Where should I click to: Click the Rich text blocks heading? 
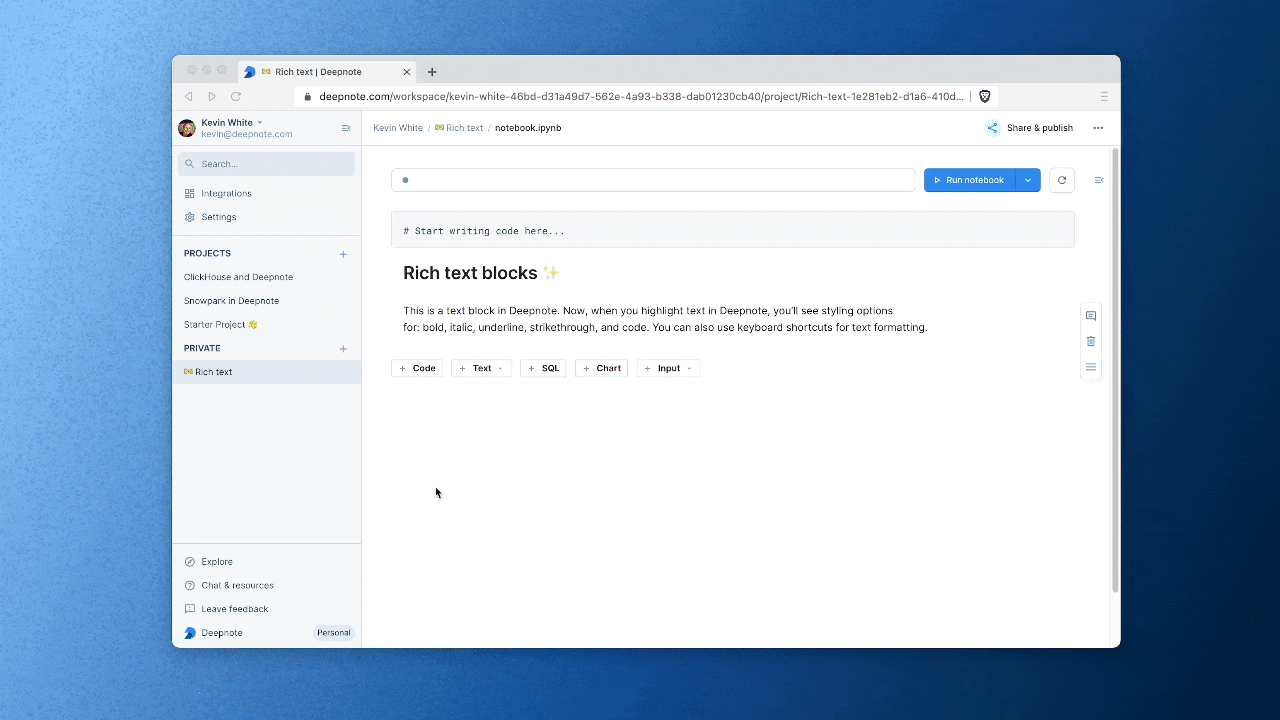pyautogui.click(x=481, y=273)
